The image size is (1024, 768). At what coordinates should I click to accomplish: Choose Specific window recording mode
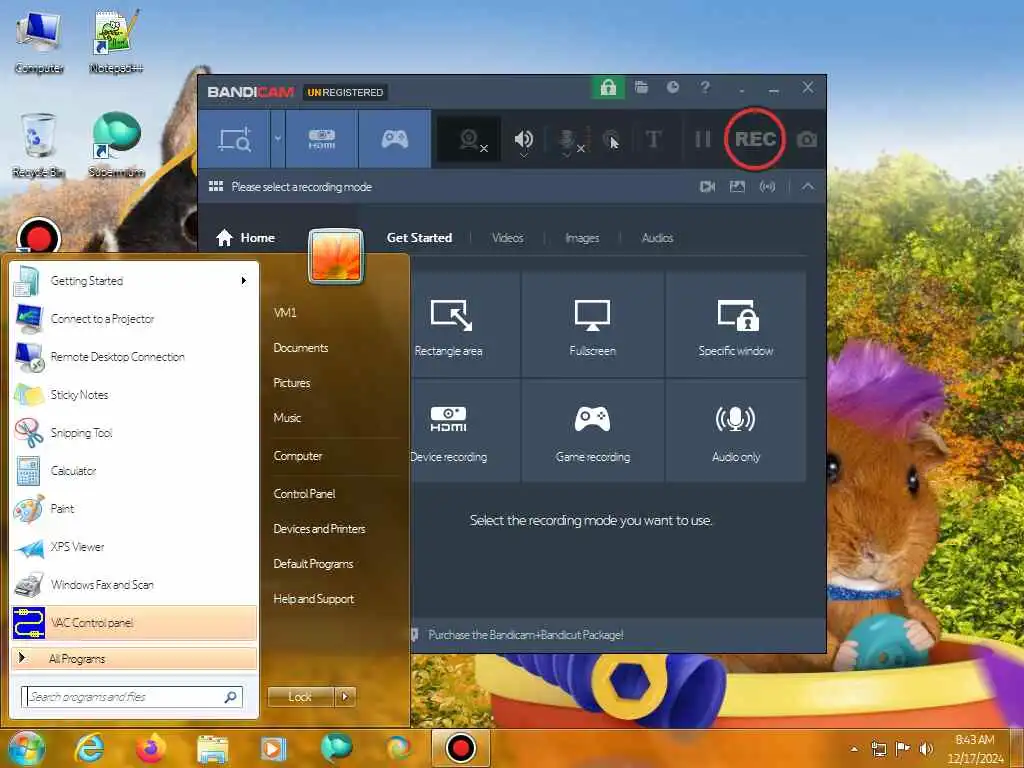pyautogui.click(x=735, y=325)
